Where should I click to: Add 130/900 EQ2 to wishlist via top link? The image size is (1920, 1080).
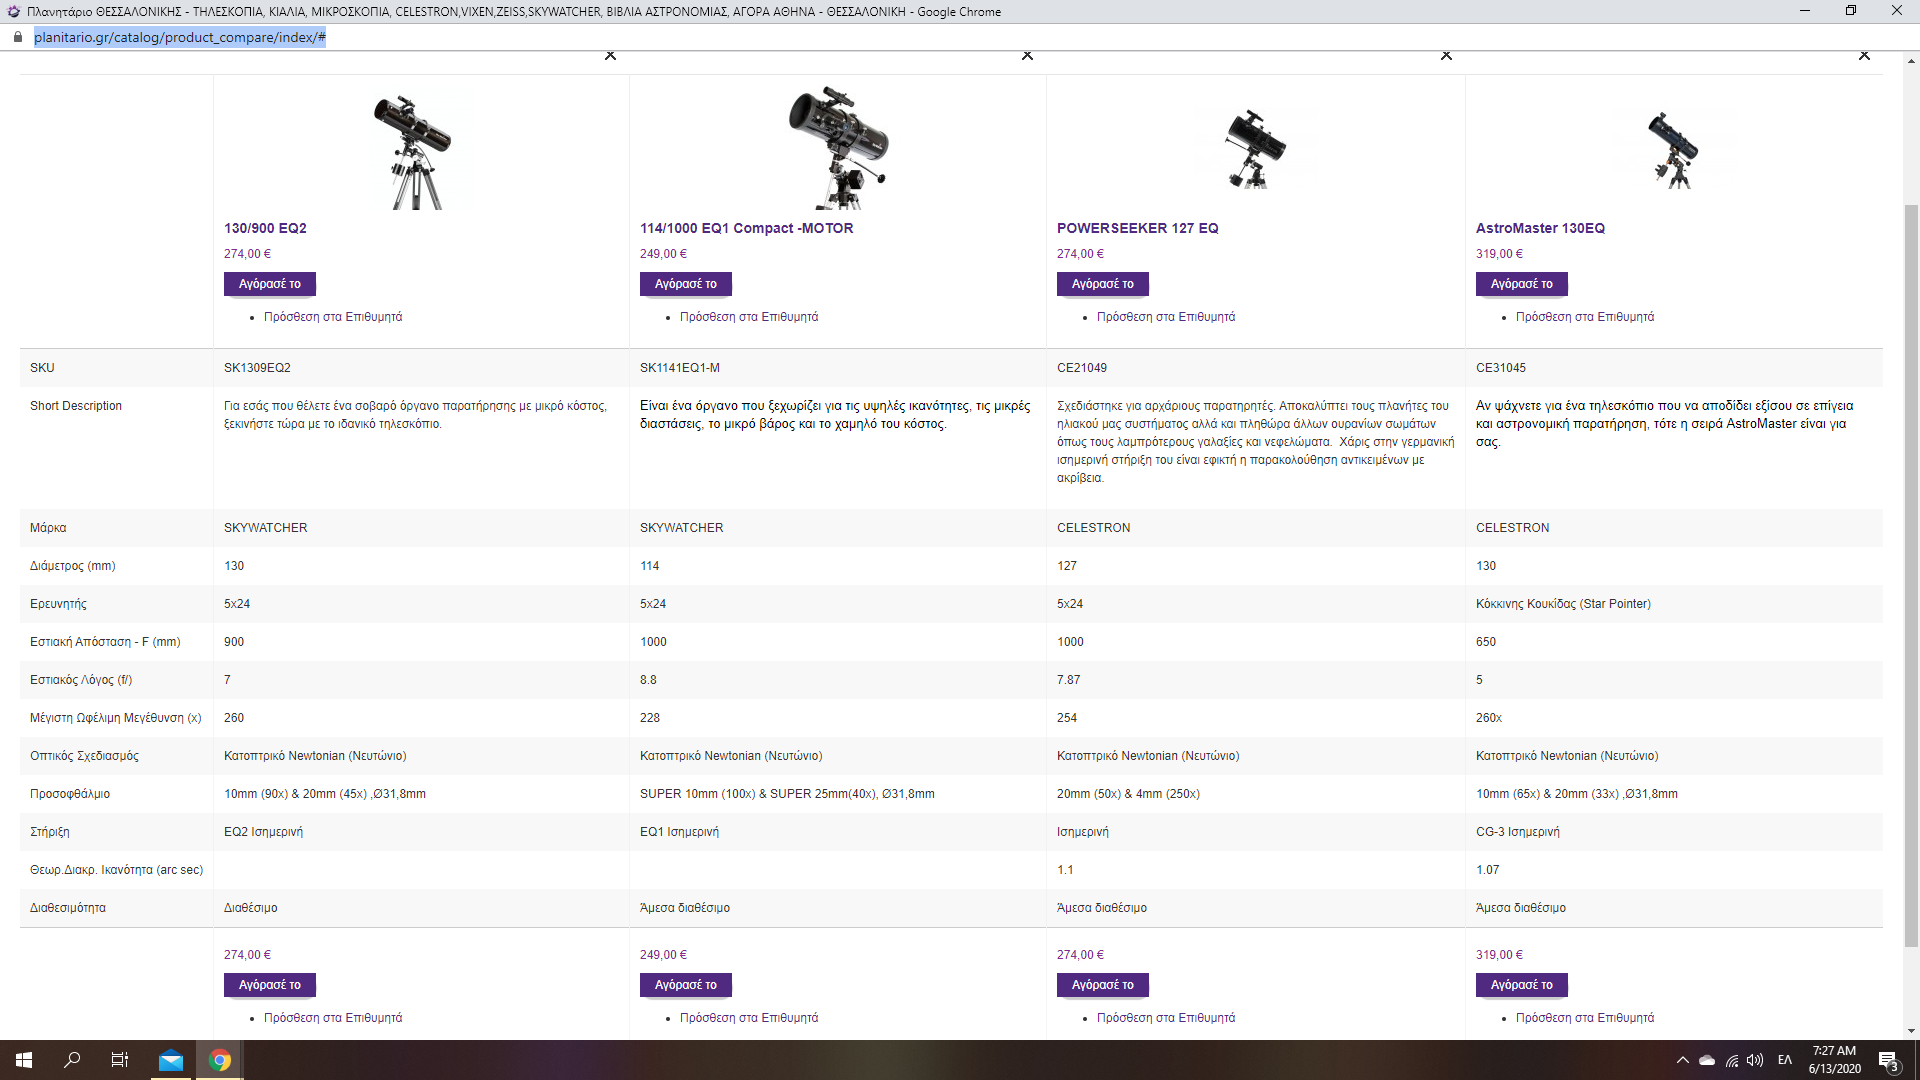tap(333, 317)
